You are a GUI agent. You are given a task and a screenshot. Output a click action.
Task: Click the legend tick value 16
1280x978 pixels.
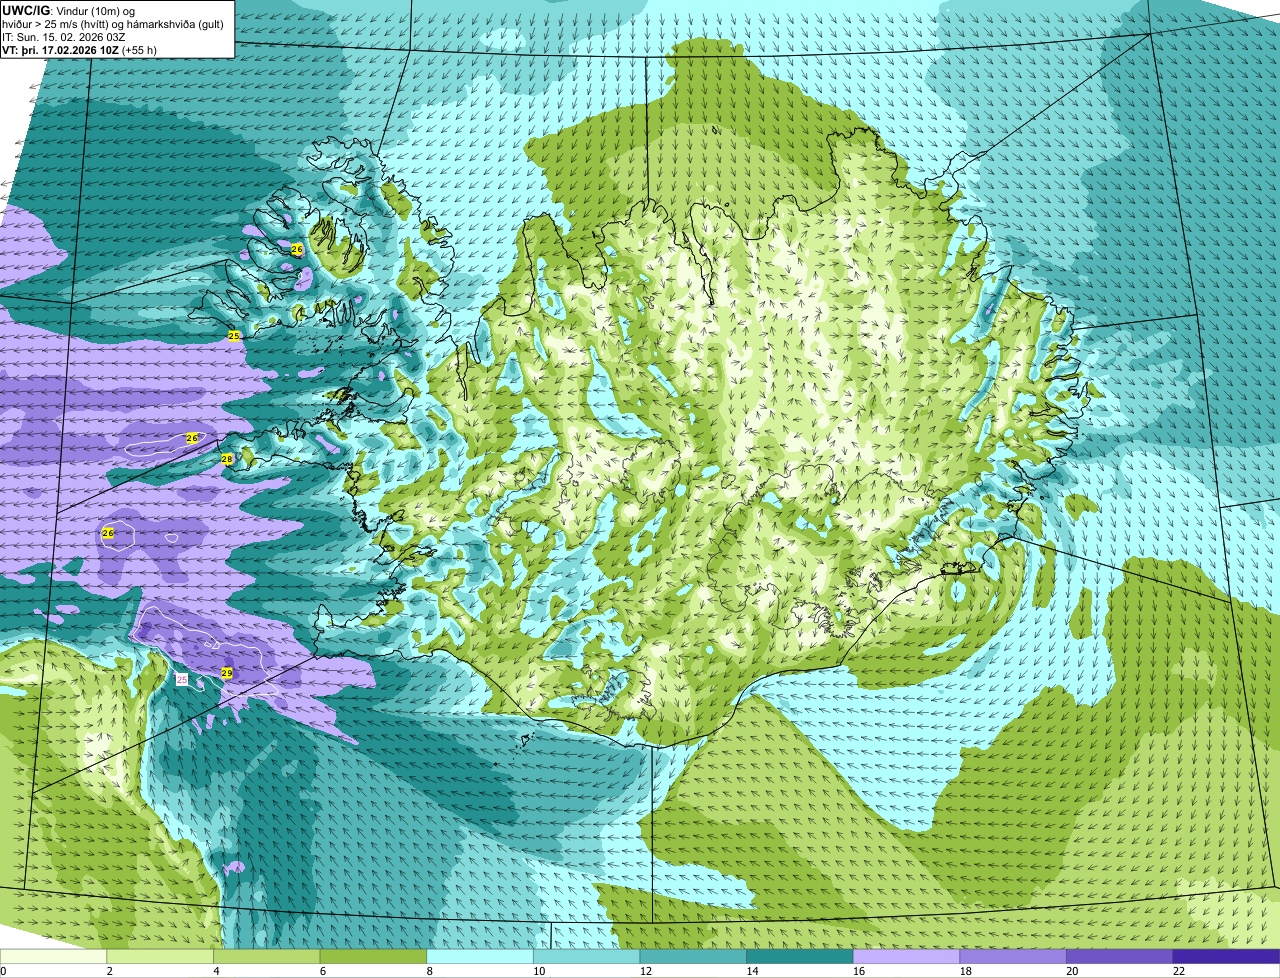pos(859,971)
